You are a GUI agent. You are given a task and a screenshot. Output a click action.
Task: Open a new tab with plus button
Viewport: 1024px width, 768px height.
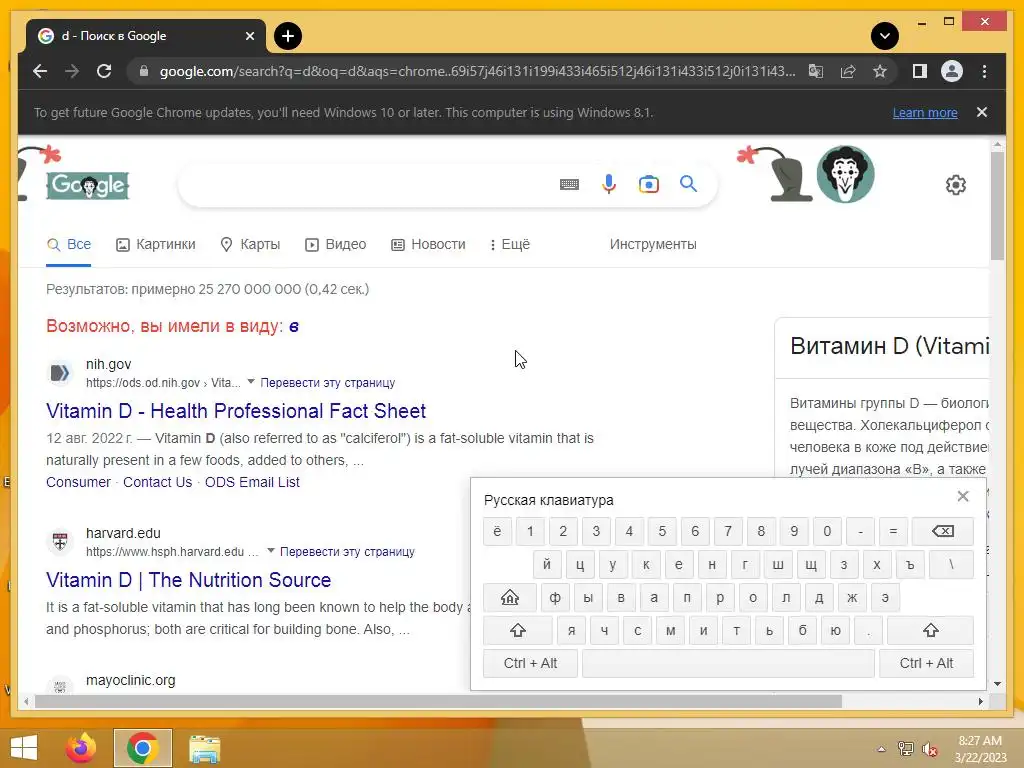[288, 36]
